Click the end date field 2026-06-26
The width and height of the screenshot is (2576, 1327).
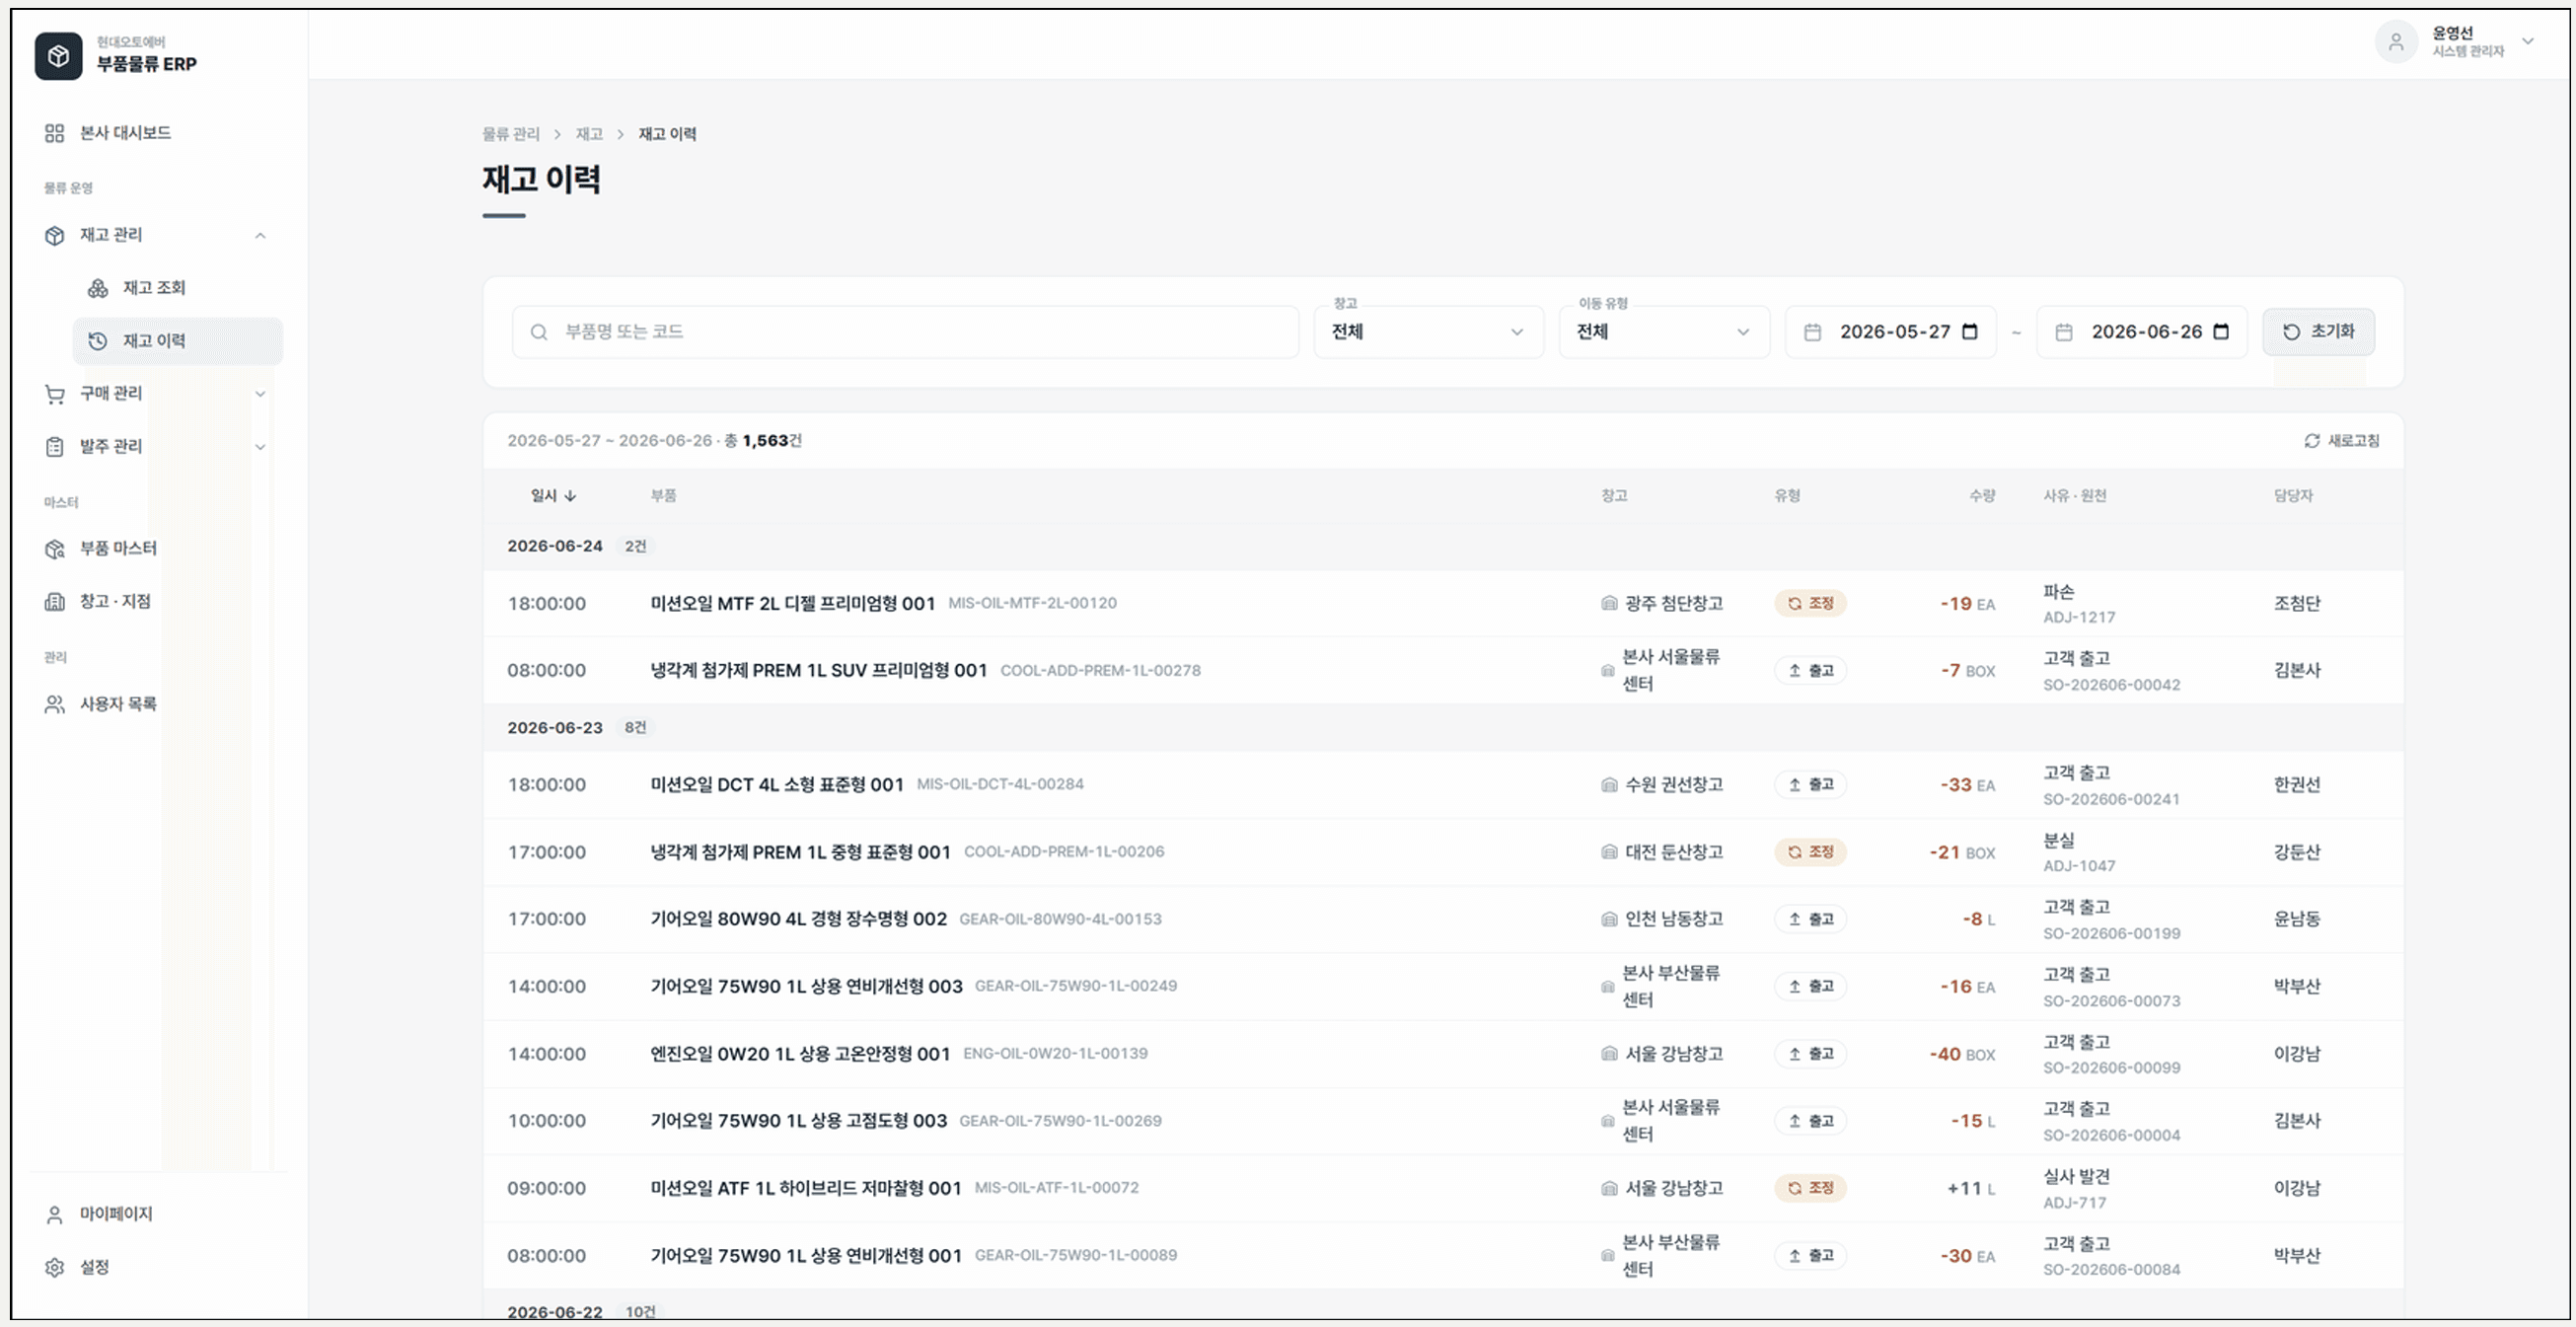[2142, 332]
